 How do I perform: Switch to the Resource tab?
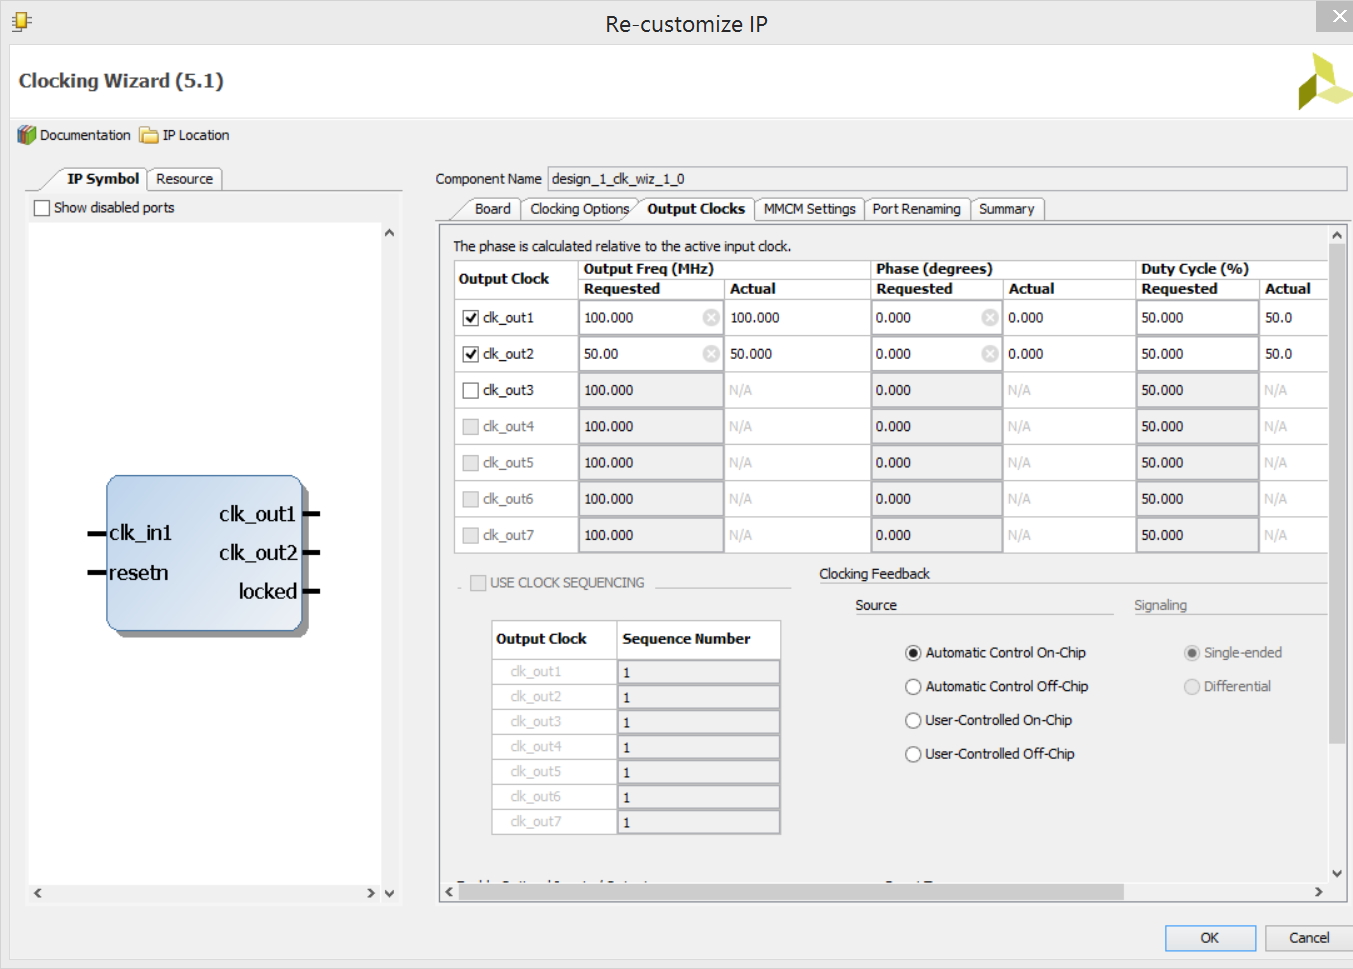(x=184, y=179)
